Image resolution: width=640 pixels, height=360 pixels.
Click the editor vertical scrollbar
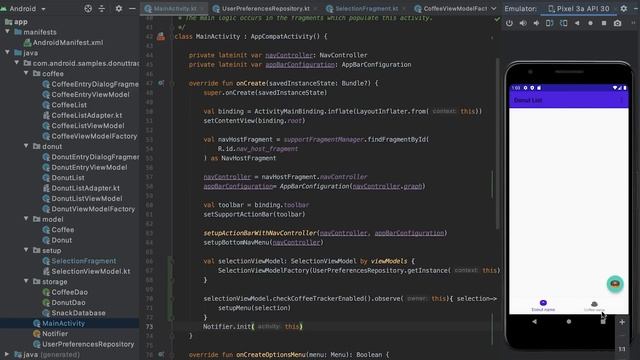pos(497,143)
